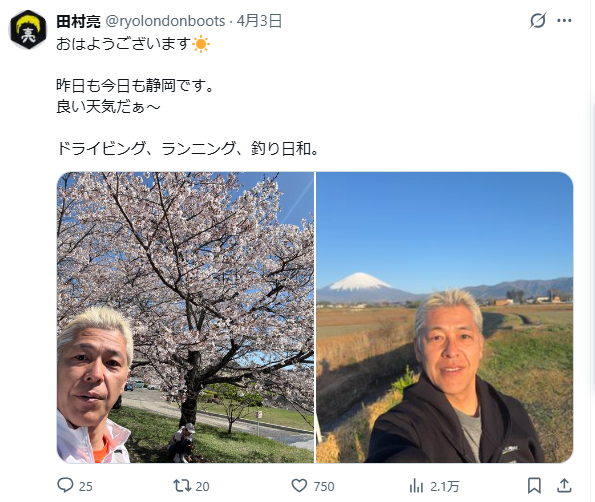This screenshot has width=595, height=502.
Task: Click the like count 750
Action: pos(324,486)
